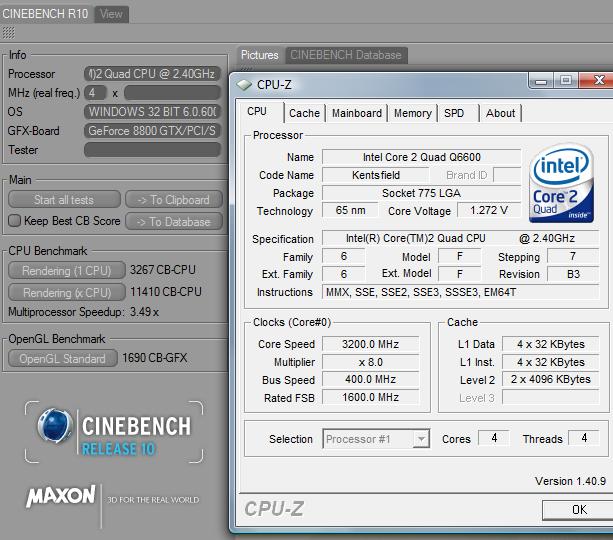Run Rendering (x CPU) benchmark
Viewport: 613px width, 540px height.
click(x=66, y=292)
